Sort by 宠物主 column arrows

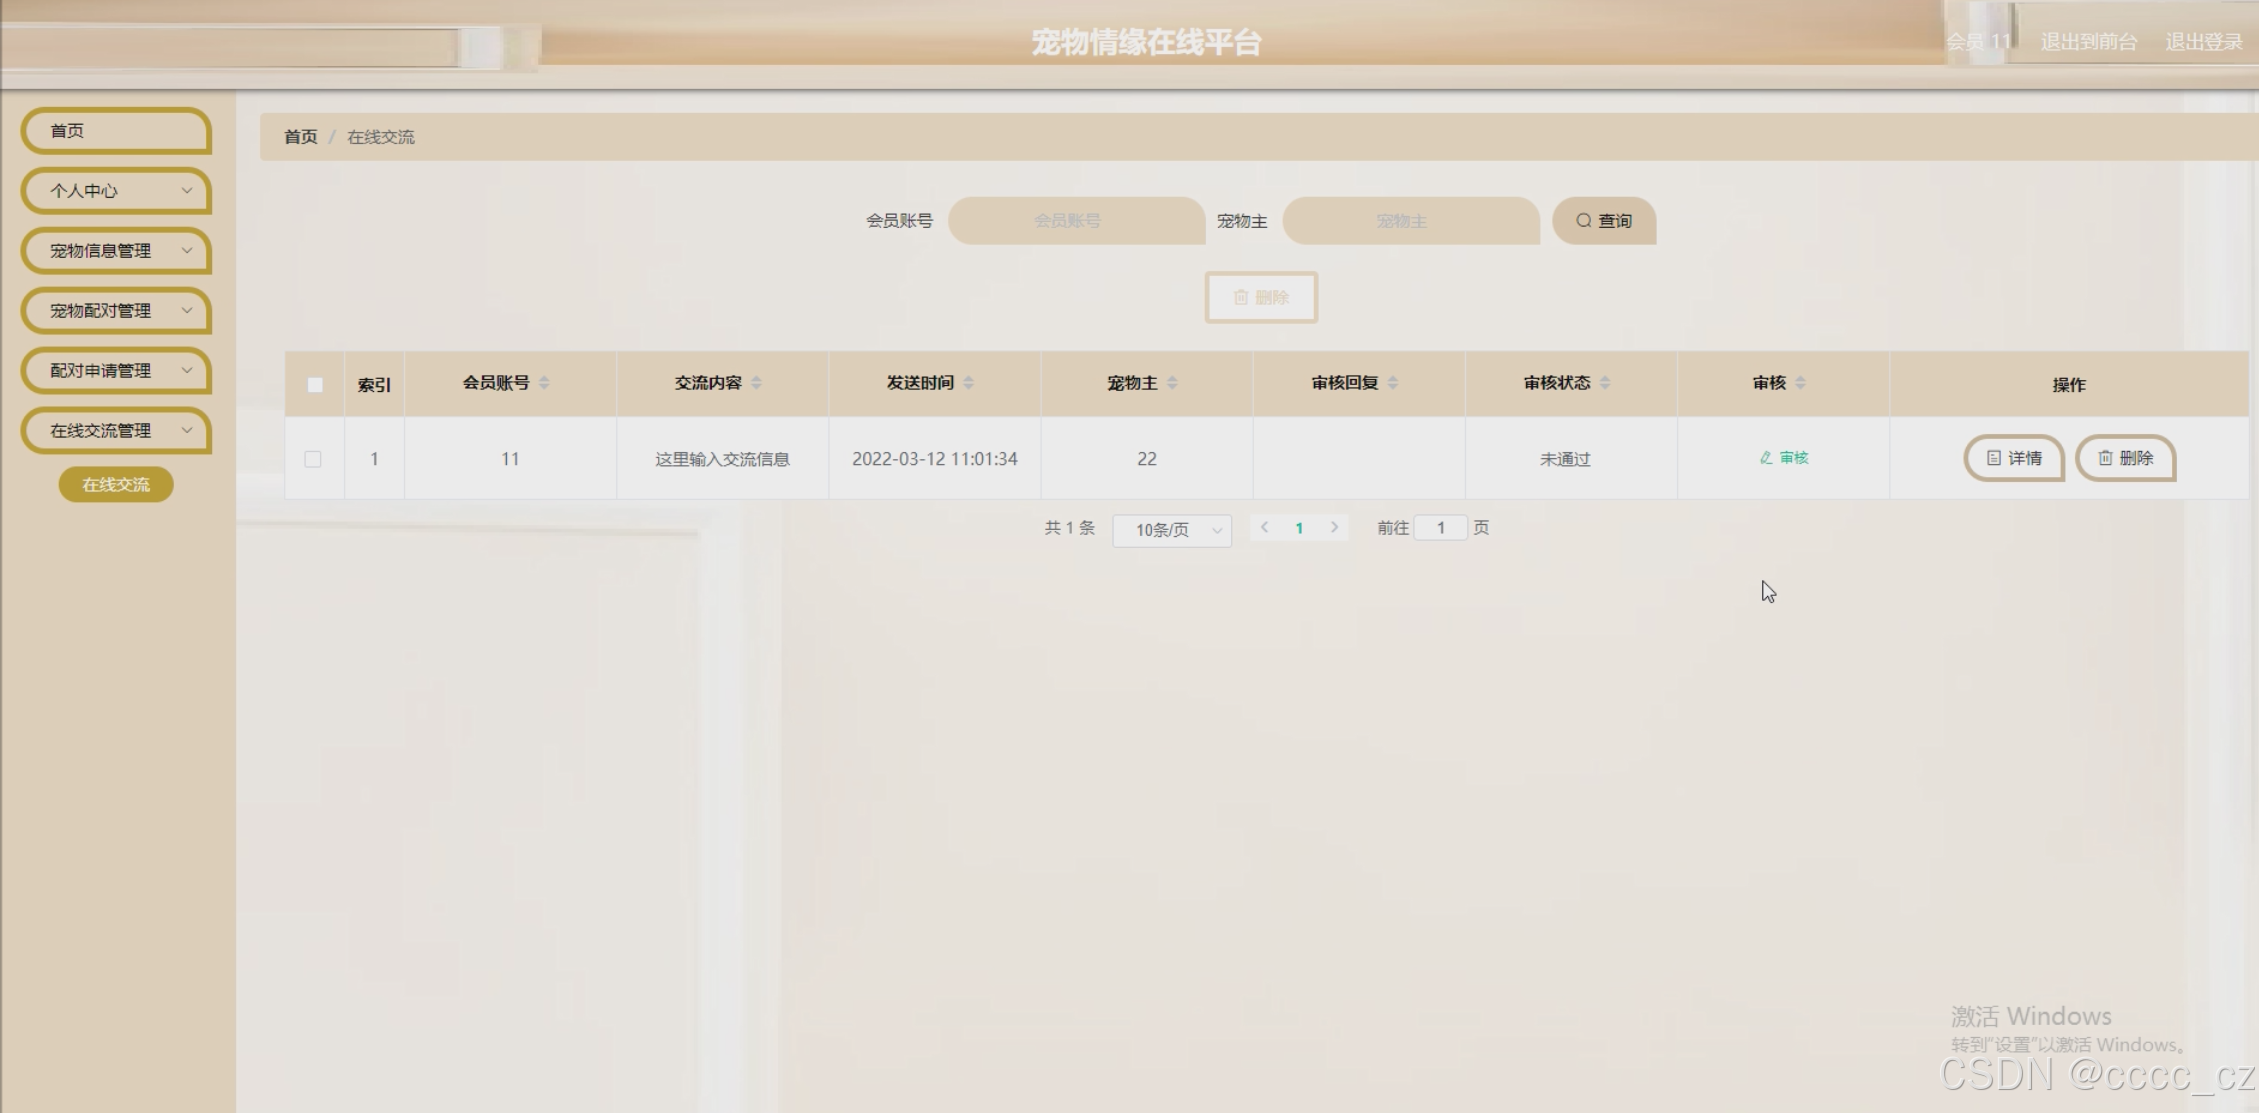click(1172, 383)
